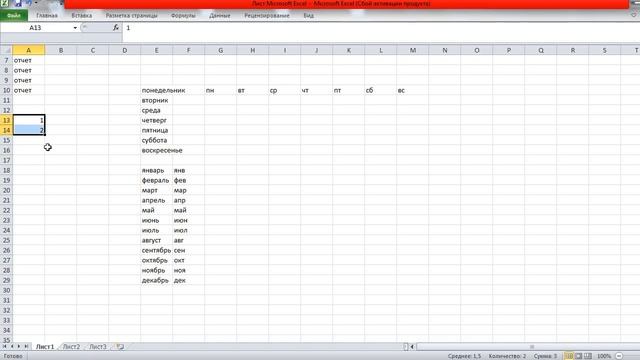Screen dimensions: 640x360
Task: Select cell A7 containing отчет
Action: 29,60
